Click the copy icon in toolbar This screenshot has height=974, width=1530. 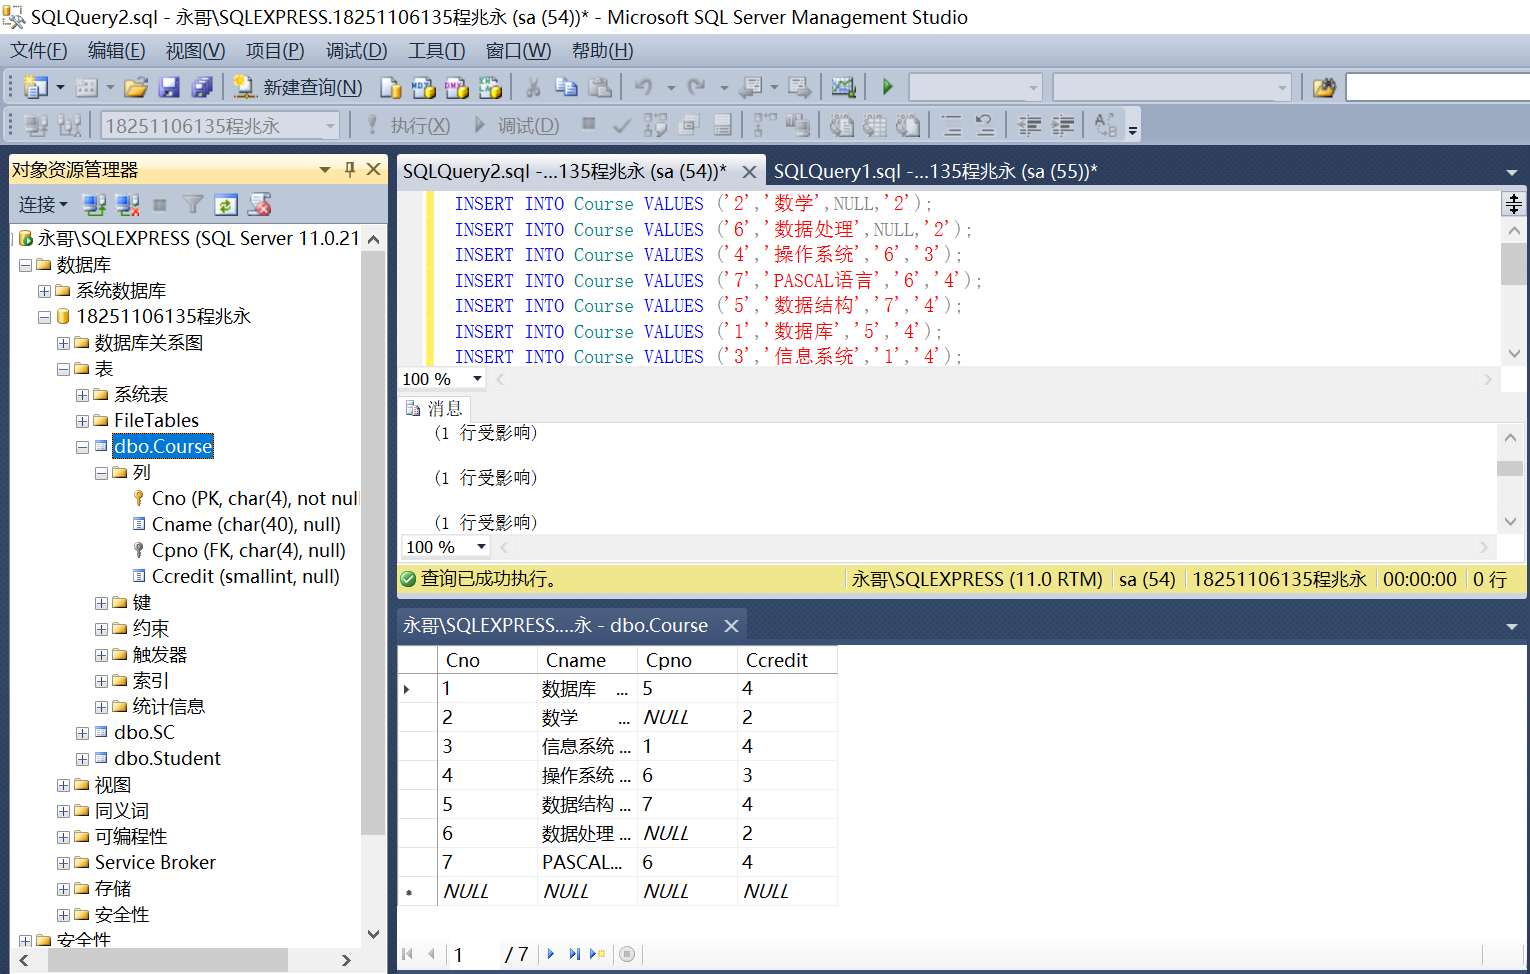pyautogui.click(x=566, y=88)
